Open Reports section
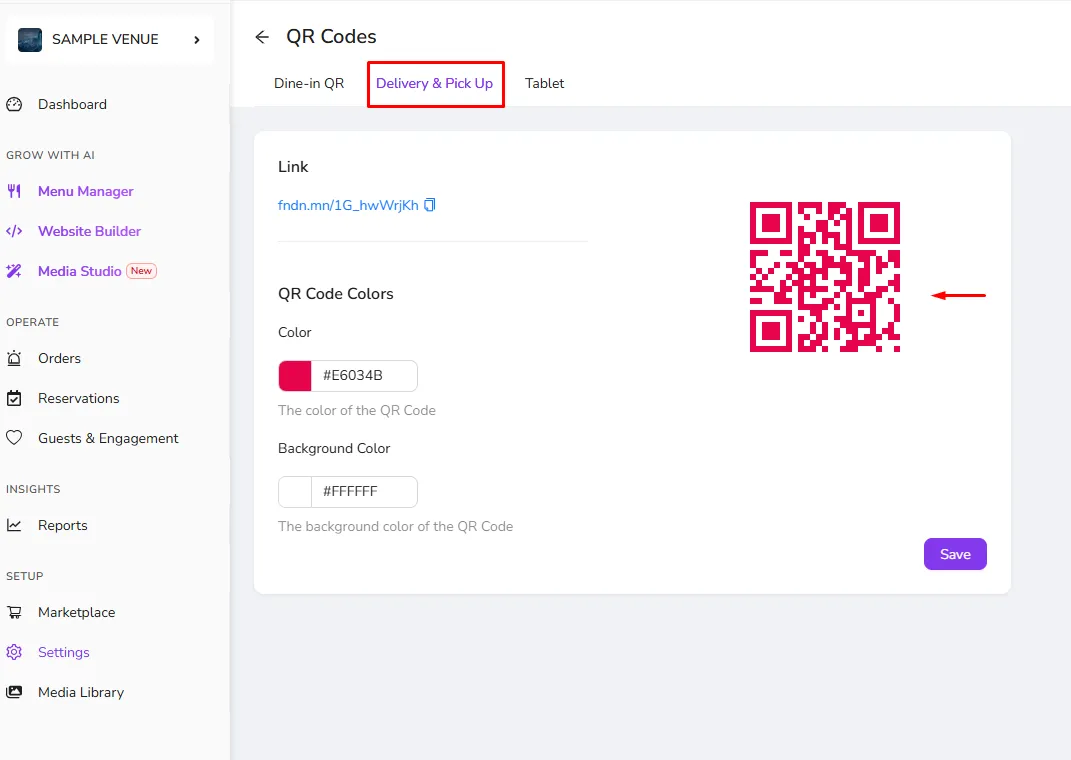1071x760 pixels. (x=63, y=525)
